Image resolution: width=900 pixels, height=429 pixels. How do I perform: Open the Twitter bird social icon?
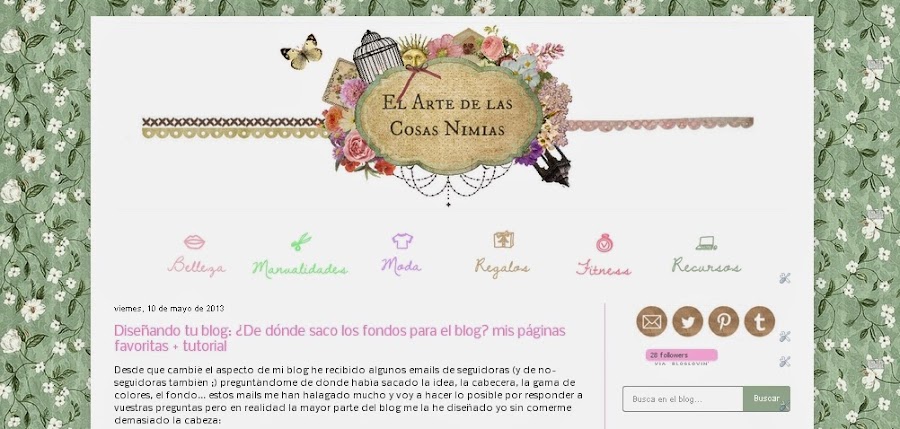[688, 322]
